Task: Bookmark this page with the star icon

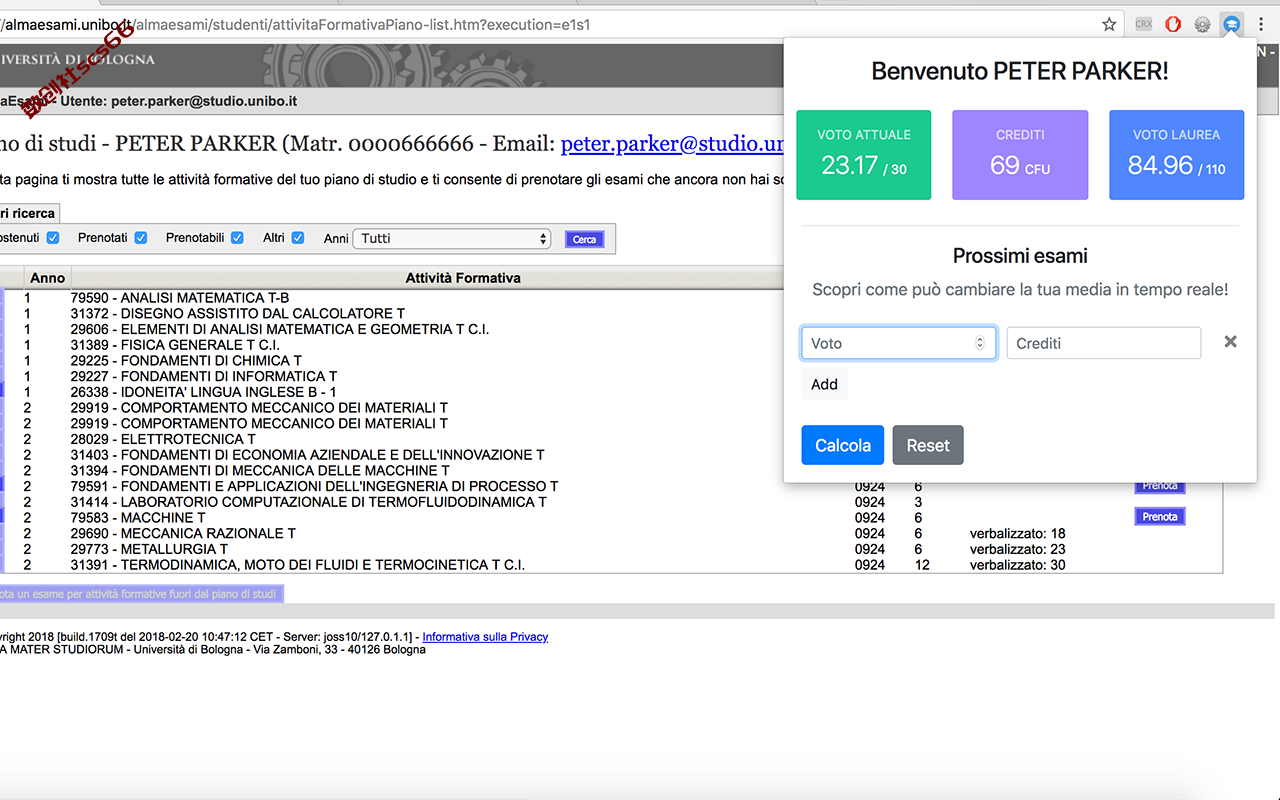Action: click(1109, 24)
